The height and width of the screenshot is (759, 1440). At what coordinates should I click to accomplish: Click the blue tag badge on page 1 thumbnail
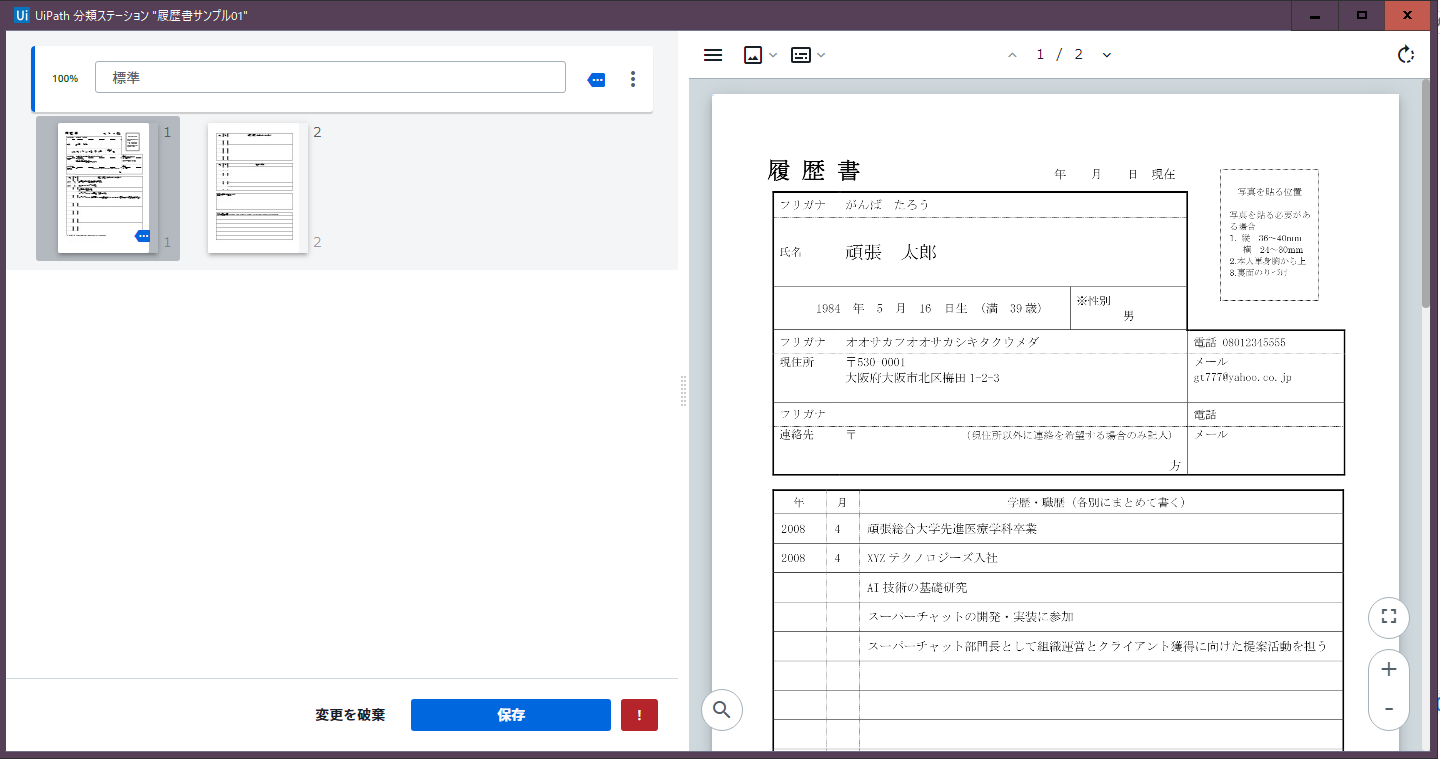142,236
